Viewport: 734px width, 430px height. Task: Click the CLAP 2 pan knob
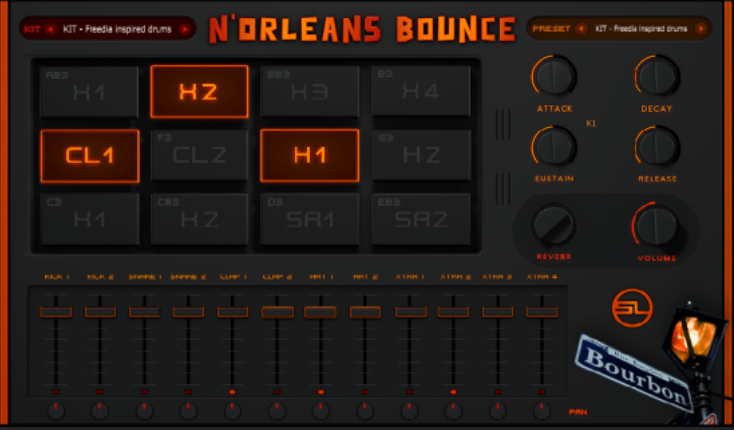click(277, 411)
